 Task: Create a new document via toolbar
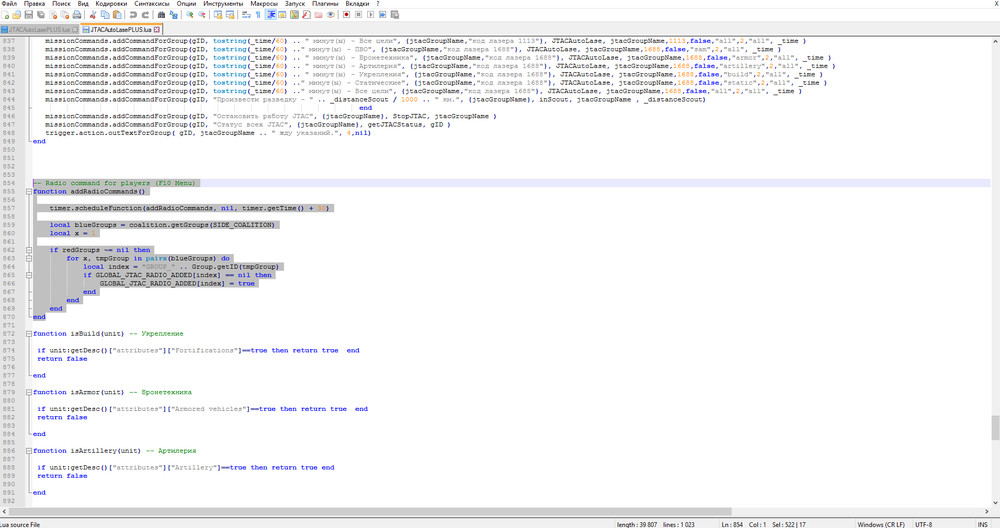(x=5, y=14)
